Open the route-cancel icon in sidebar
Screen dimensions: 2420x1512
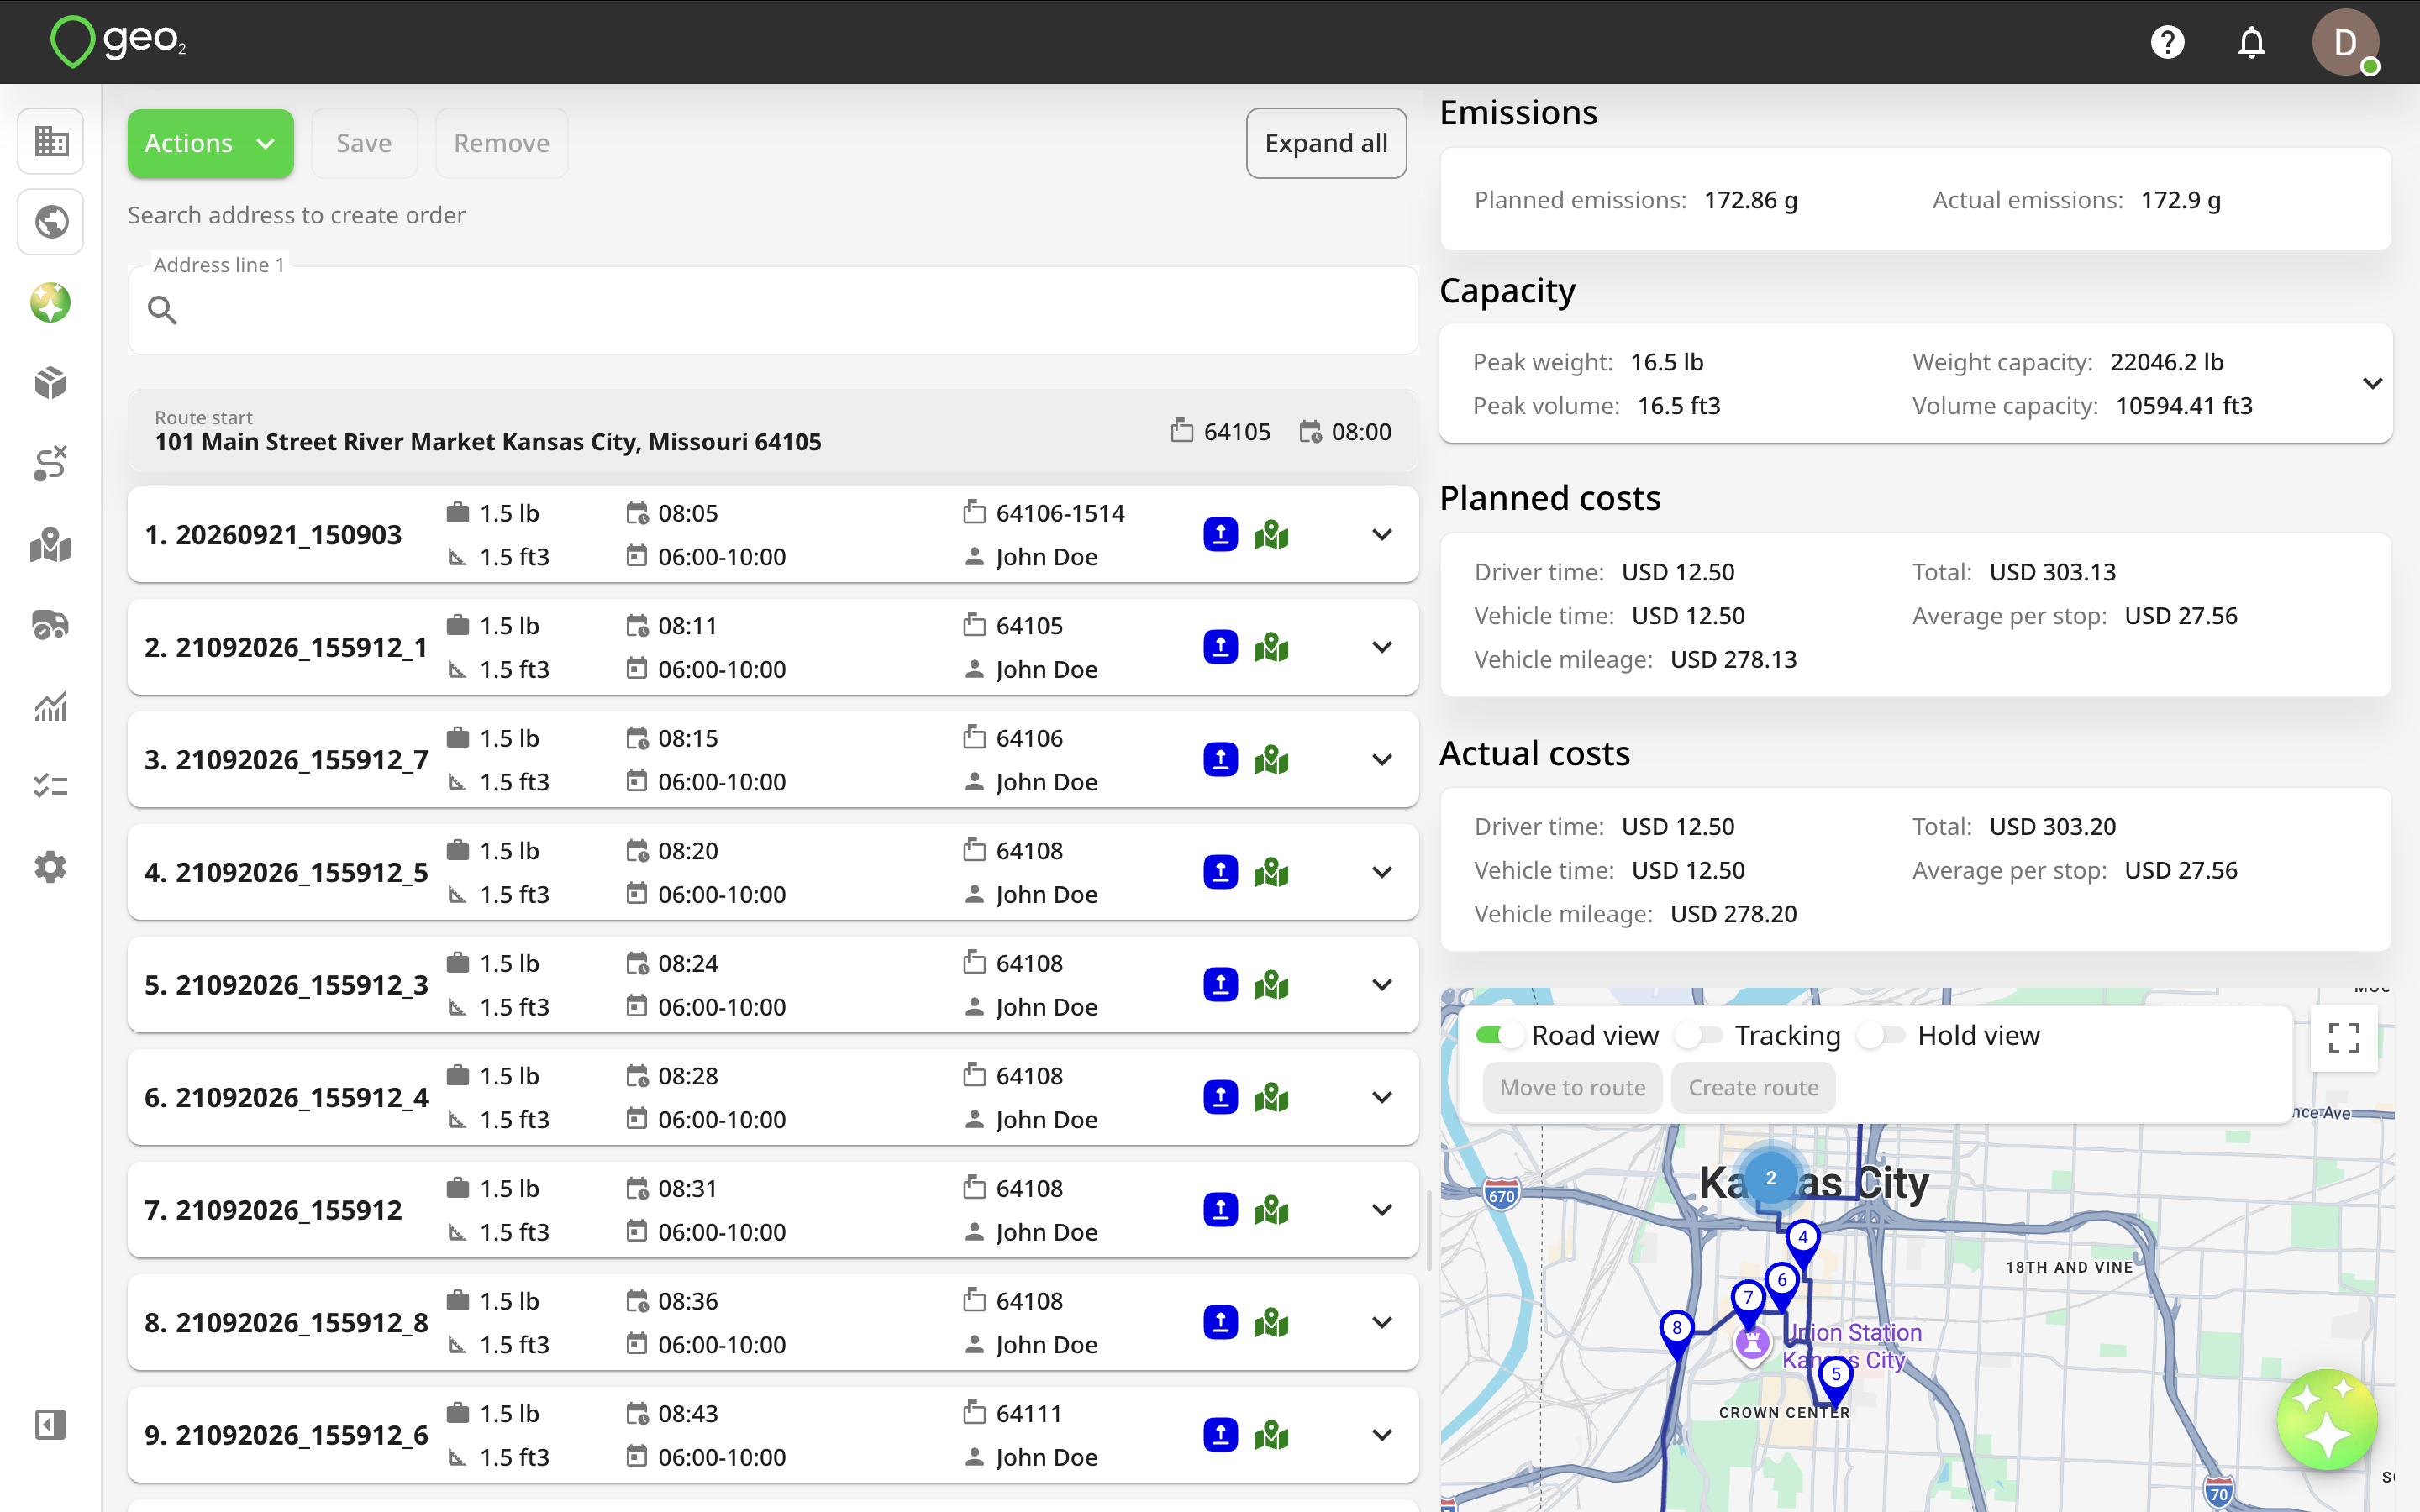[x=50, y=464]
